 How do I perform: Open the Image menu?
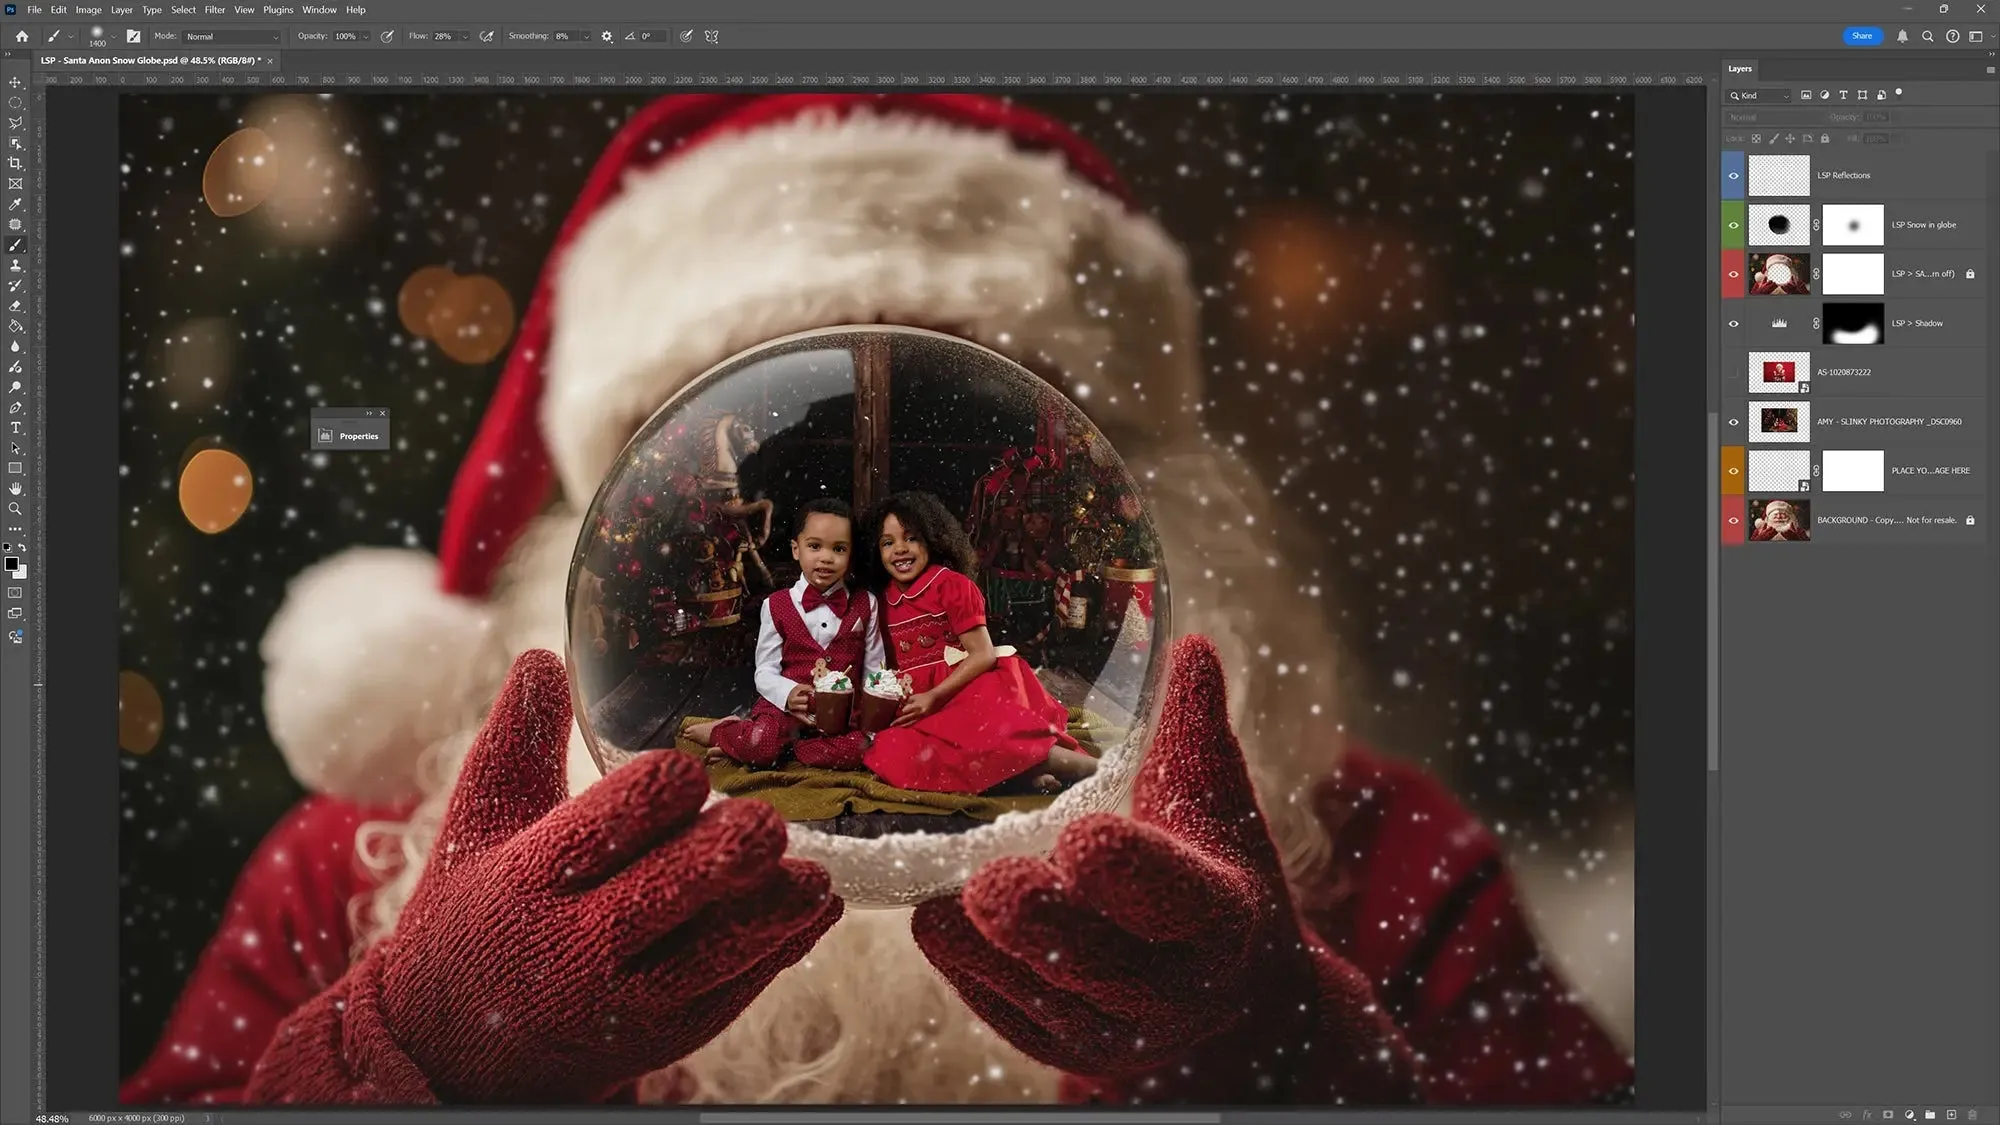pos(89,9)
